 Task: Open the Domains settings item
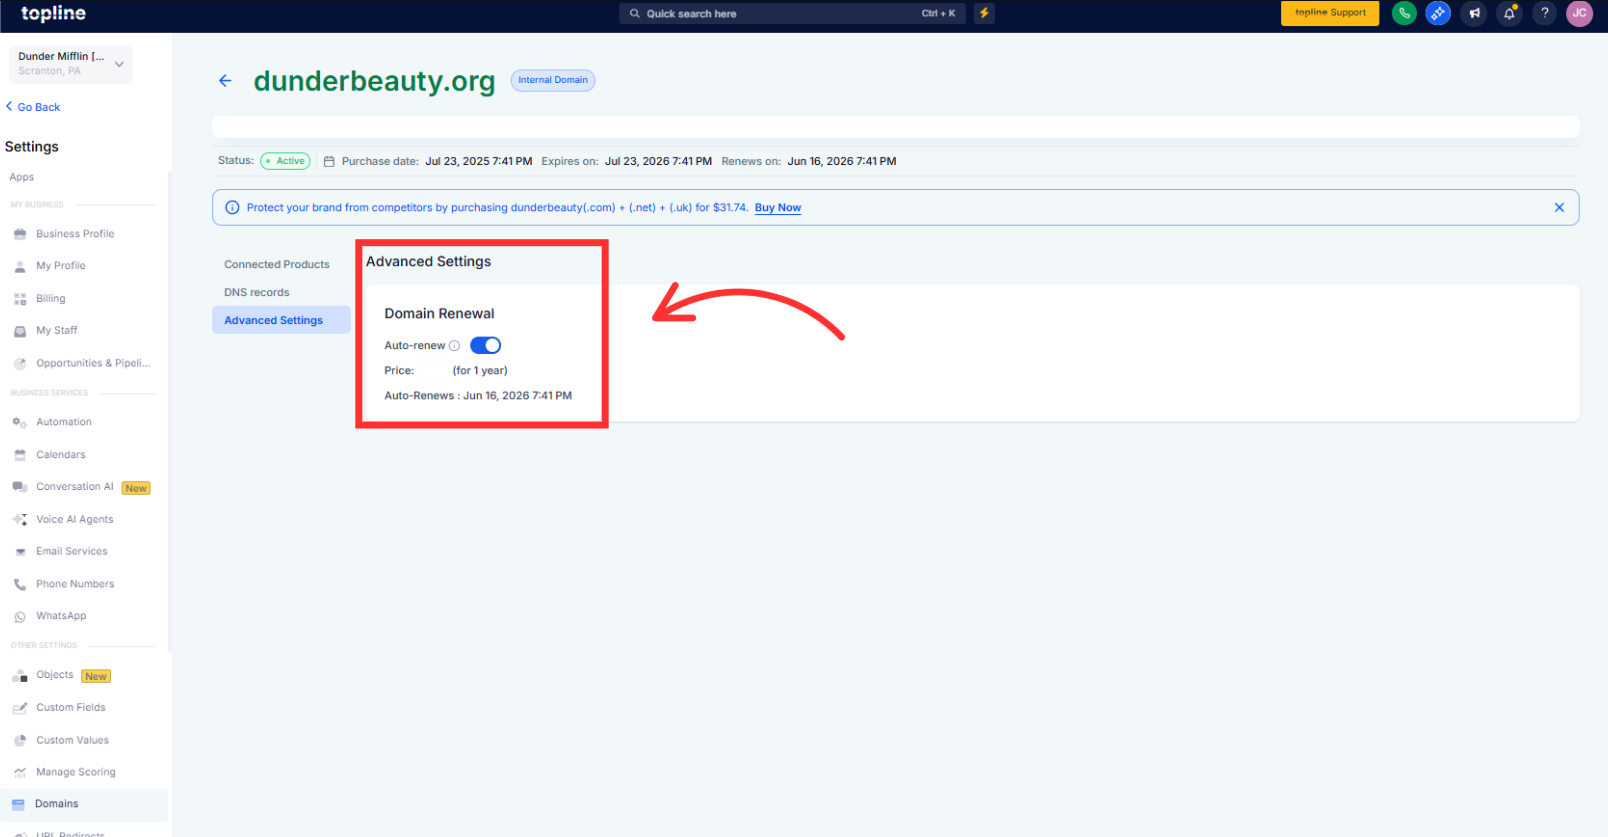pyautogui.click(x=84, y=804)
